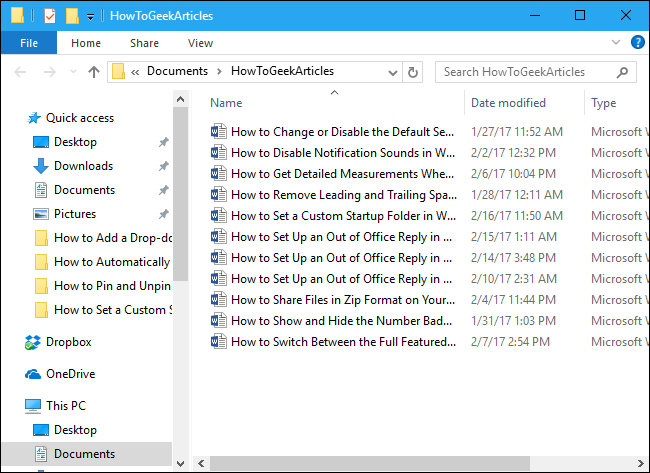This screenshot has height=473, width=650.
Task: Click the Properties icon in title bar
Action: [50, 15]
